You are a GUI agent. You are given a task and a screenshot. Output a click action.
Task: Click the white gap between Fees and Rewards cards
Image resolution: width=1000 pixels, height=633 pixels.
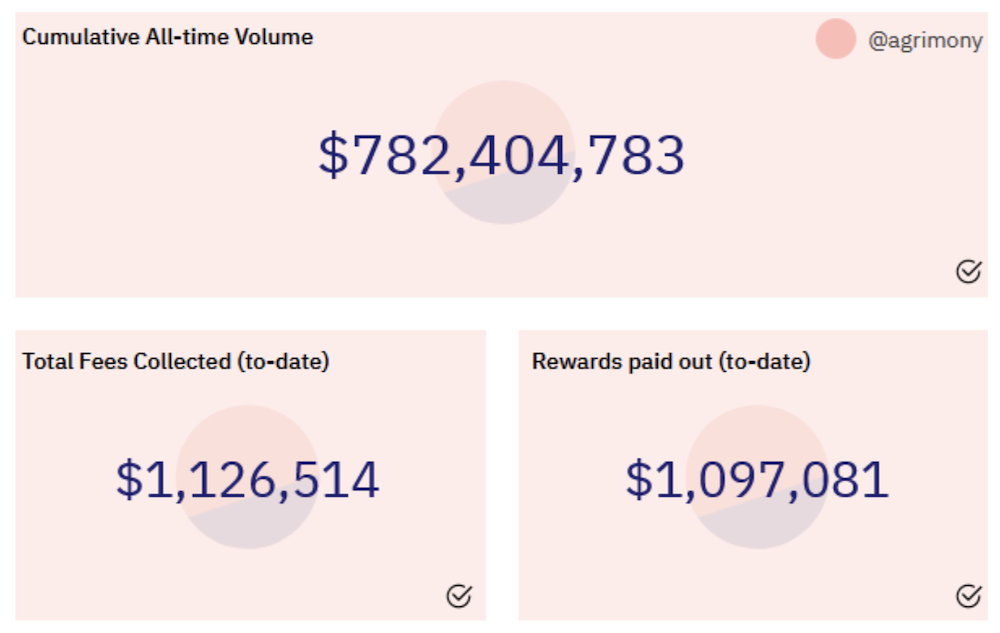coord(503,475)
